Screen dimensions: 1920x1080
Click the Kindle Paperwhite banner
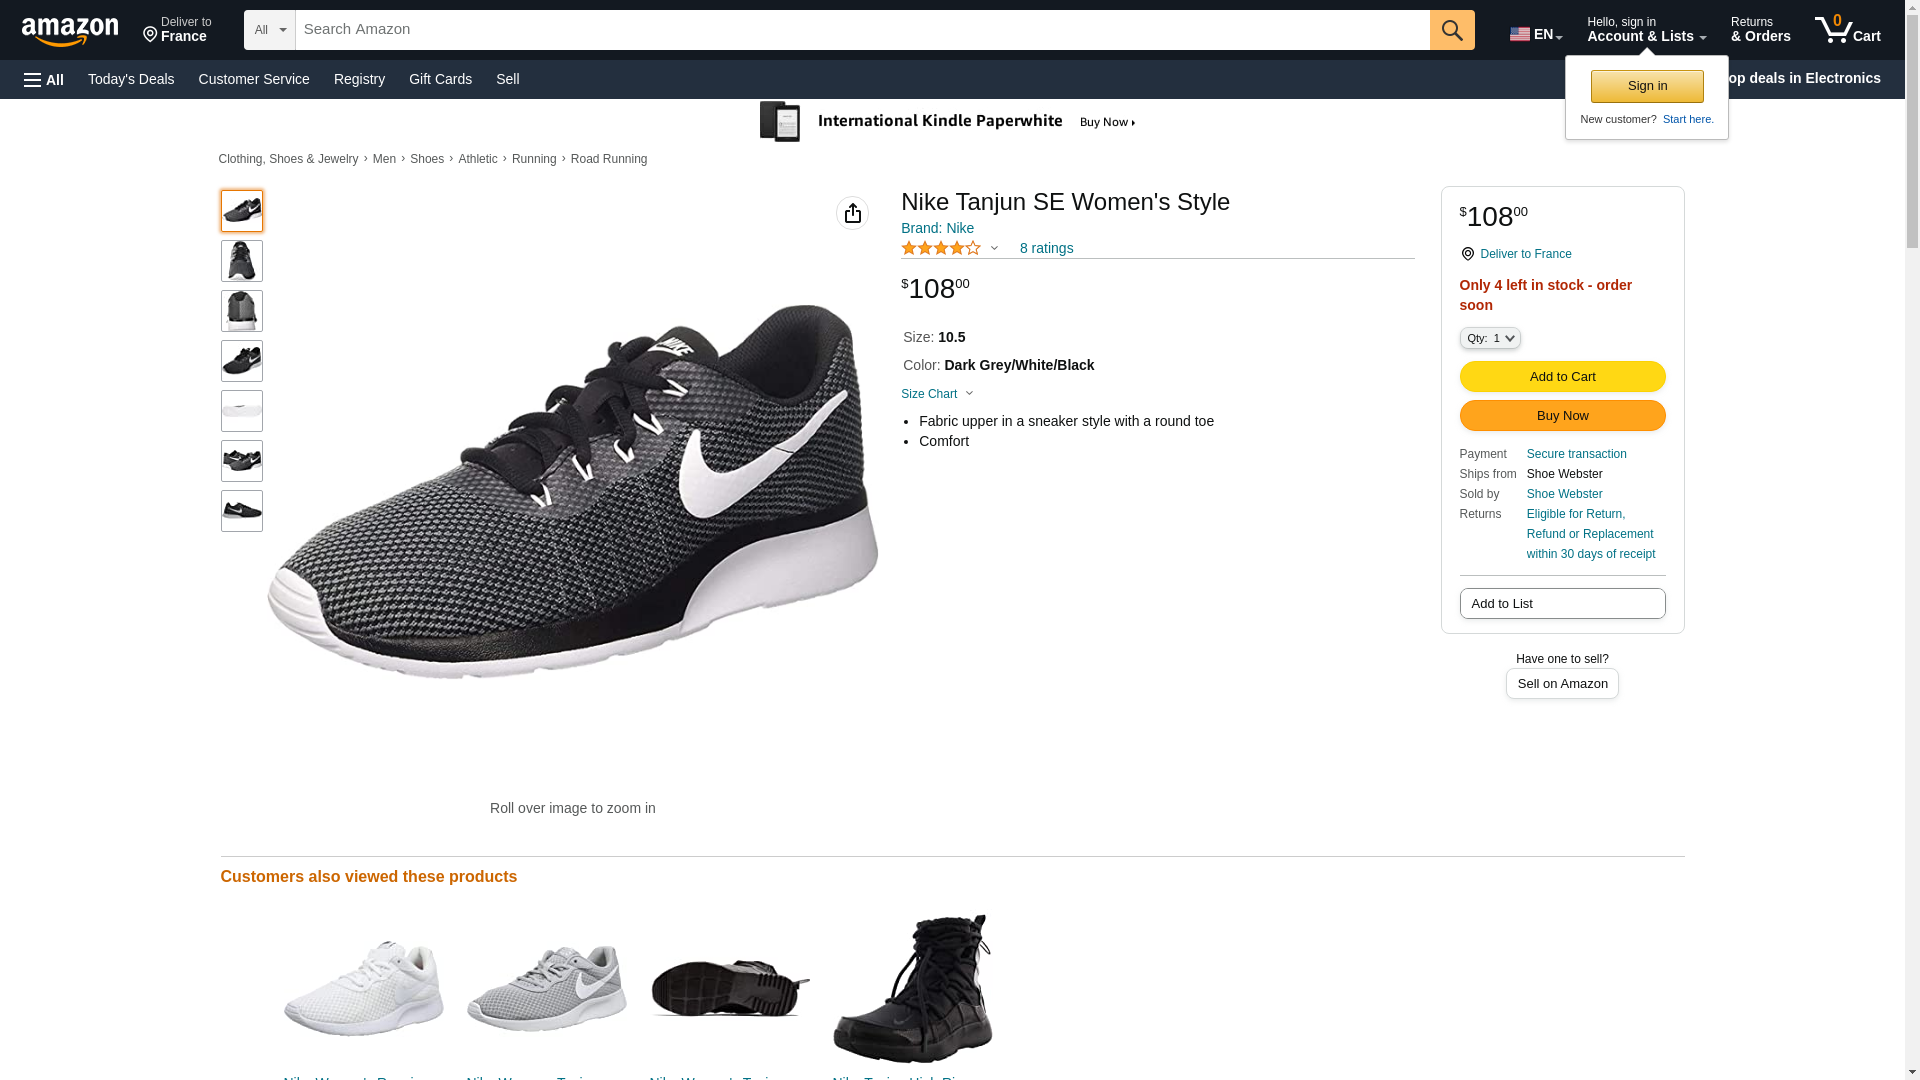pos(947,122)
